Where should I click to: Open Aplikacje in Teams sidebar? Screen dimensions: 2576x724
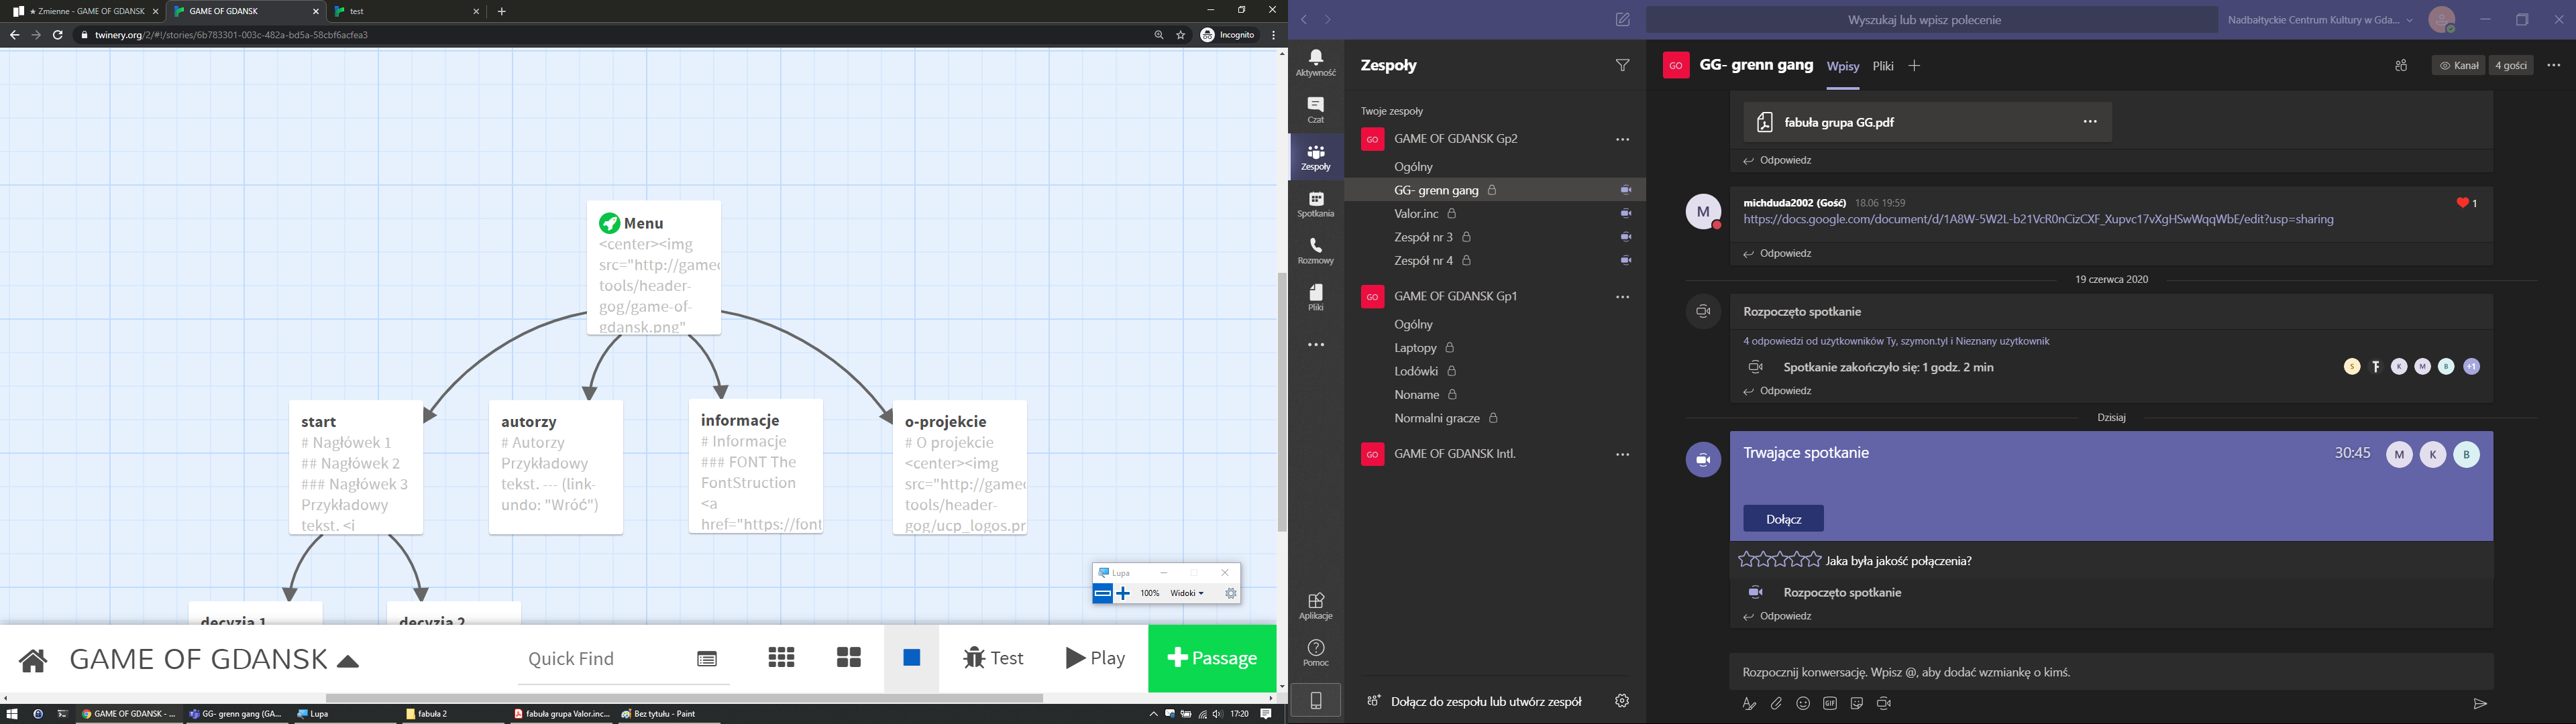point(1316,606)
